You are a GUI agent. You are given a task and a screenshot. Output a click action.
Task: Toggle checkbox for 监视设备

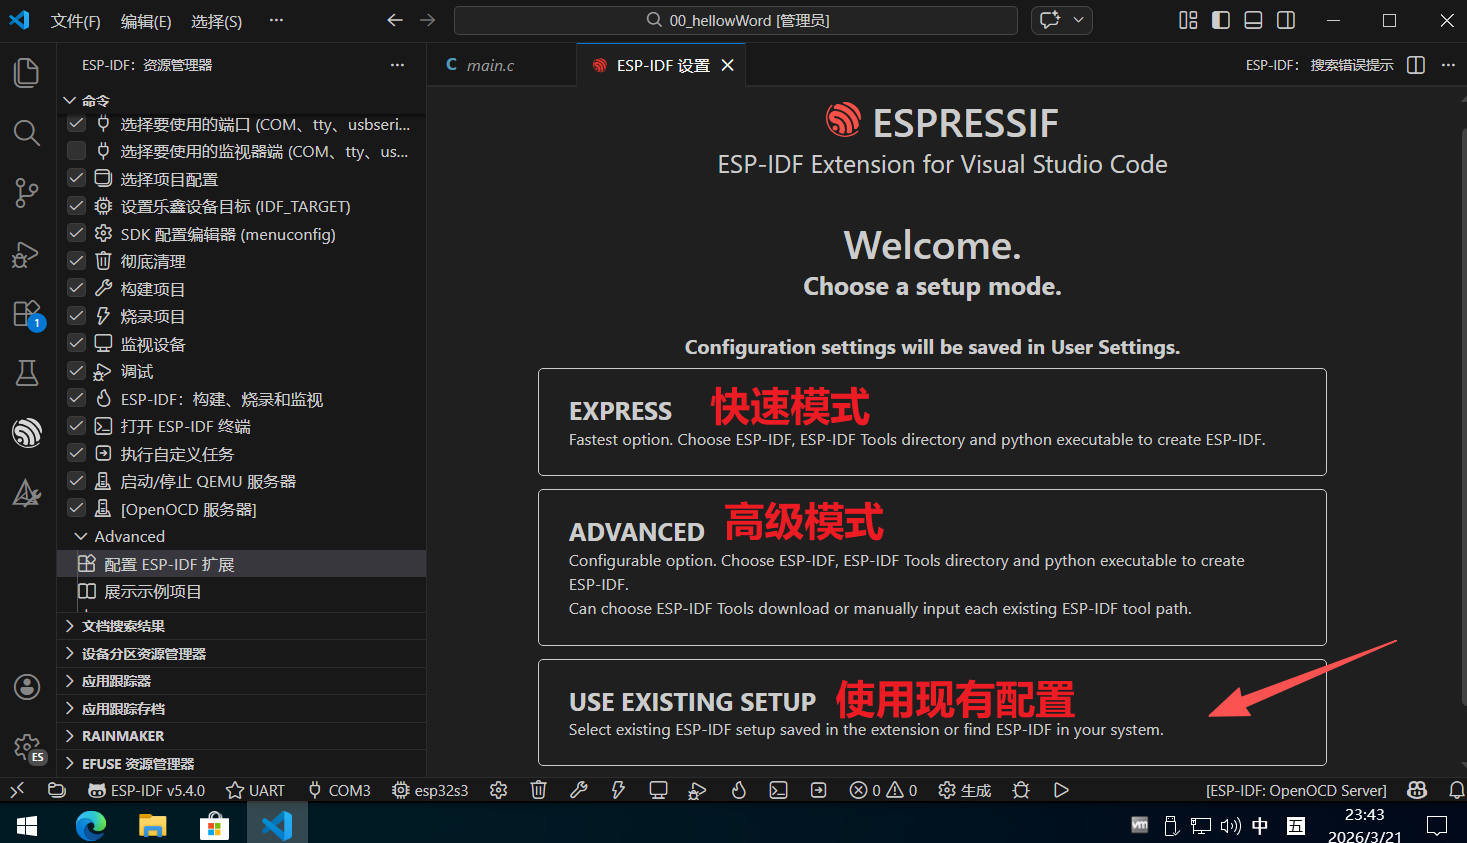tap(76, 343)
